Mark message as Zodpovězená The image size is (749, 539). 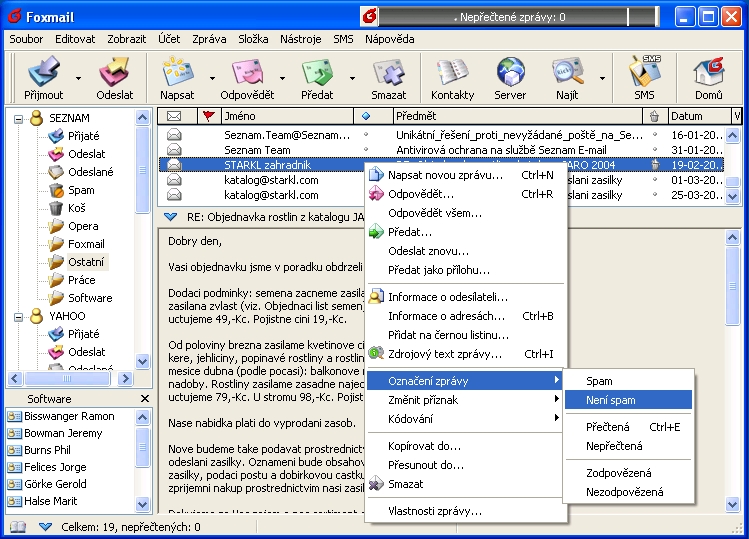point(628,473)
